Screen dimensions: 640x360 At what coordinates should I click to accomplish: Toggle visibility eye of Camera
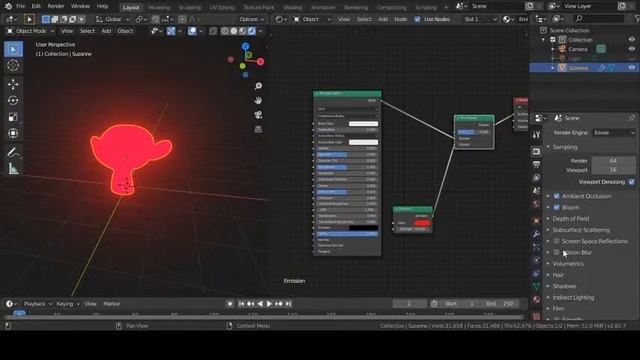click(632, 49)
